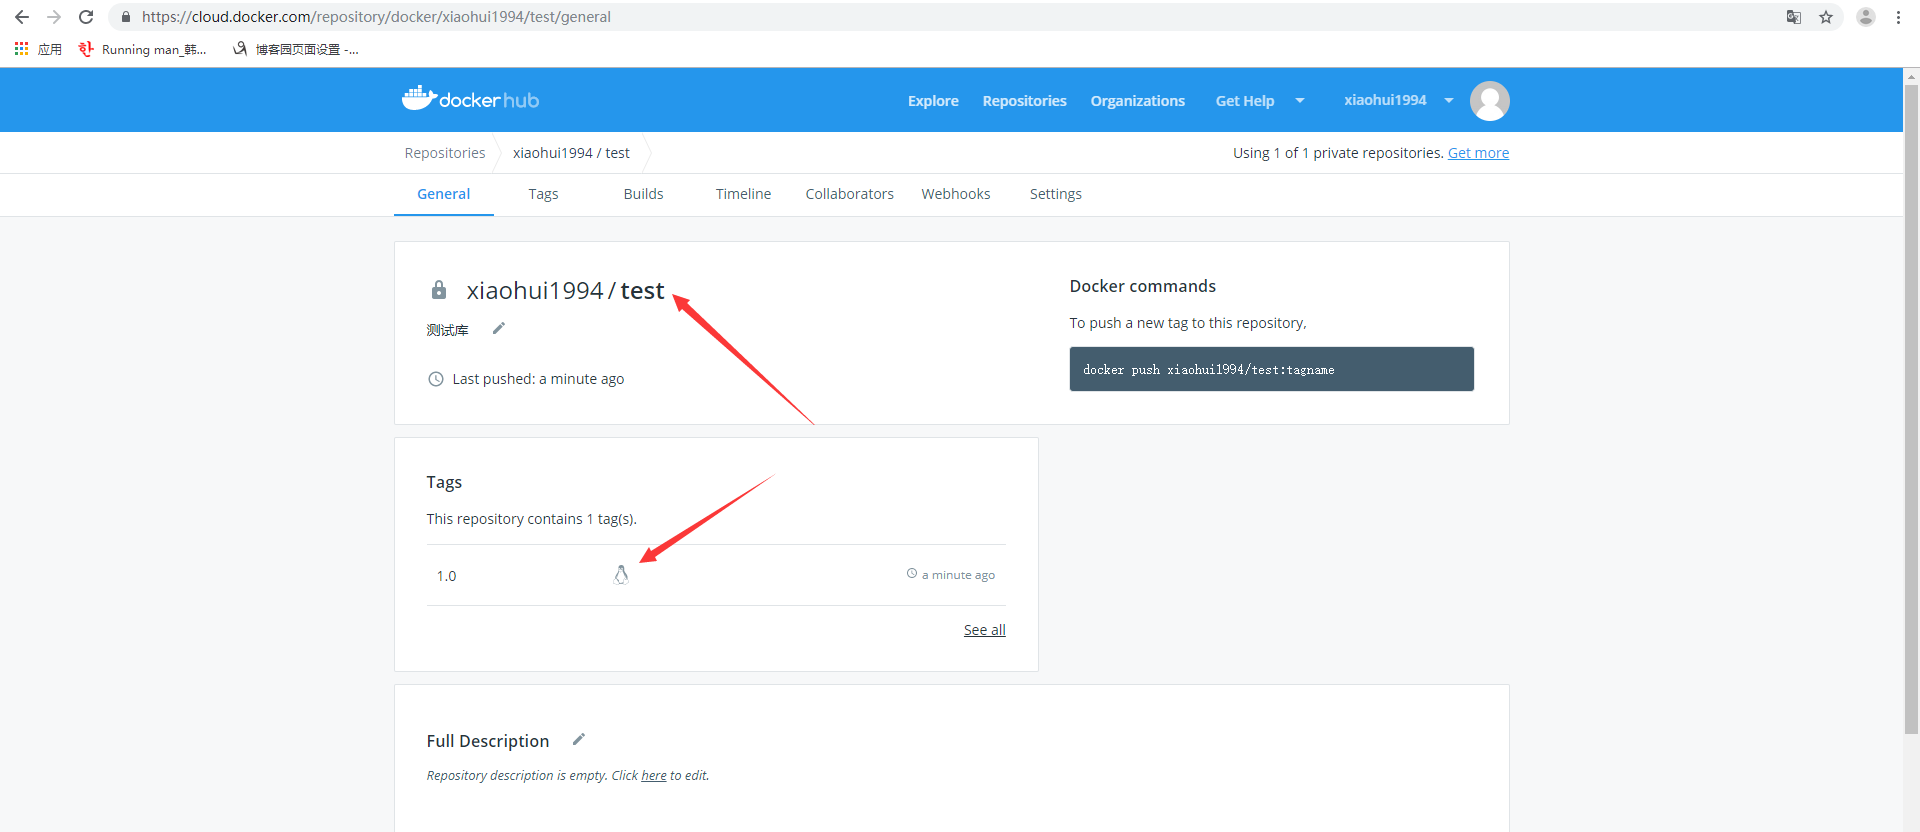Switch to the Tags tab
Image resolution: width=1920 pixels, height=832 pixels.
pyautogui.click(x=543, y=194)
